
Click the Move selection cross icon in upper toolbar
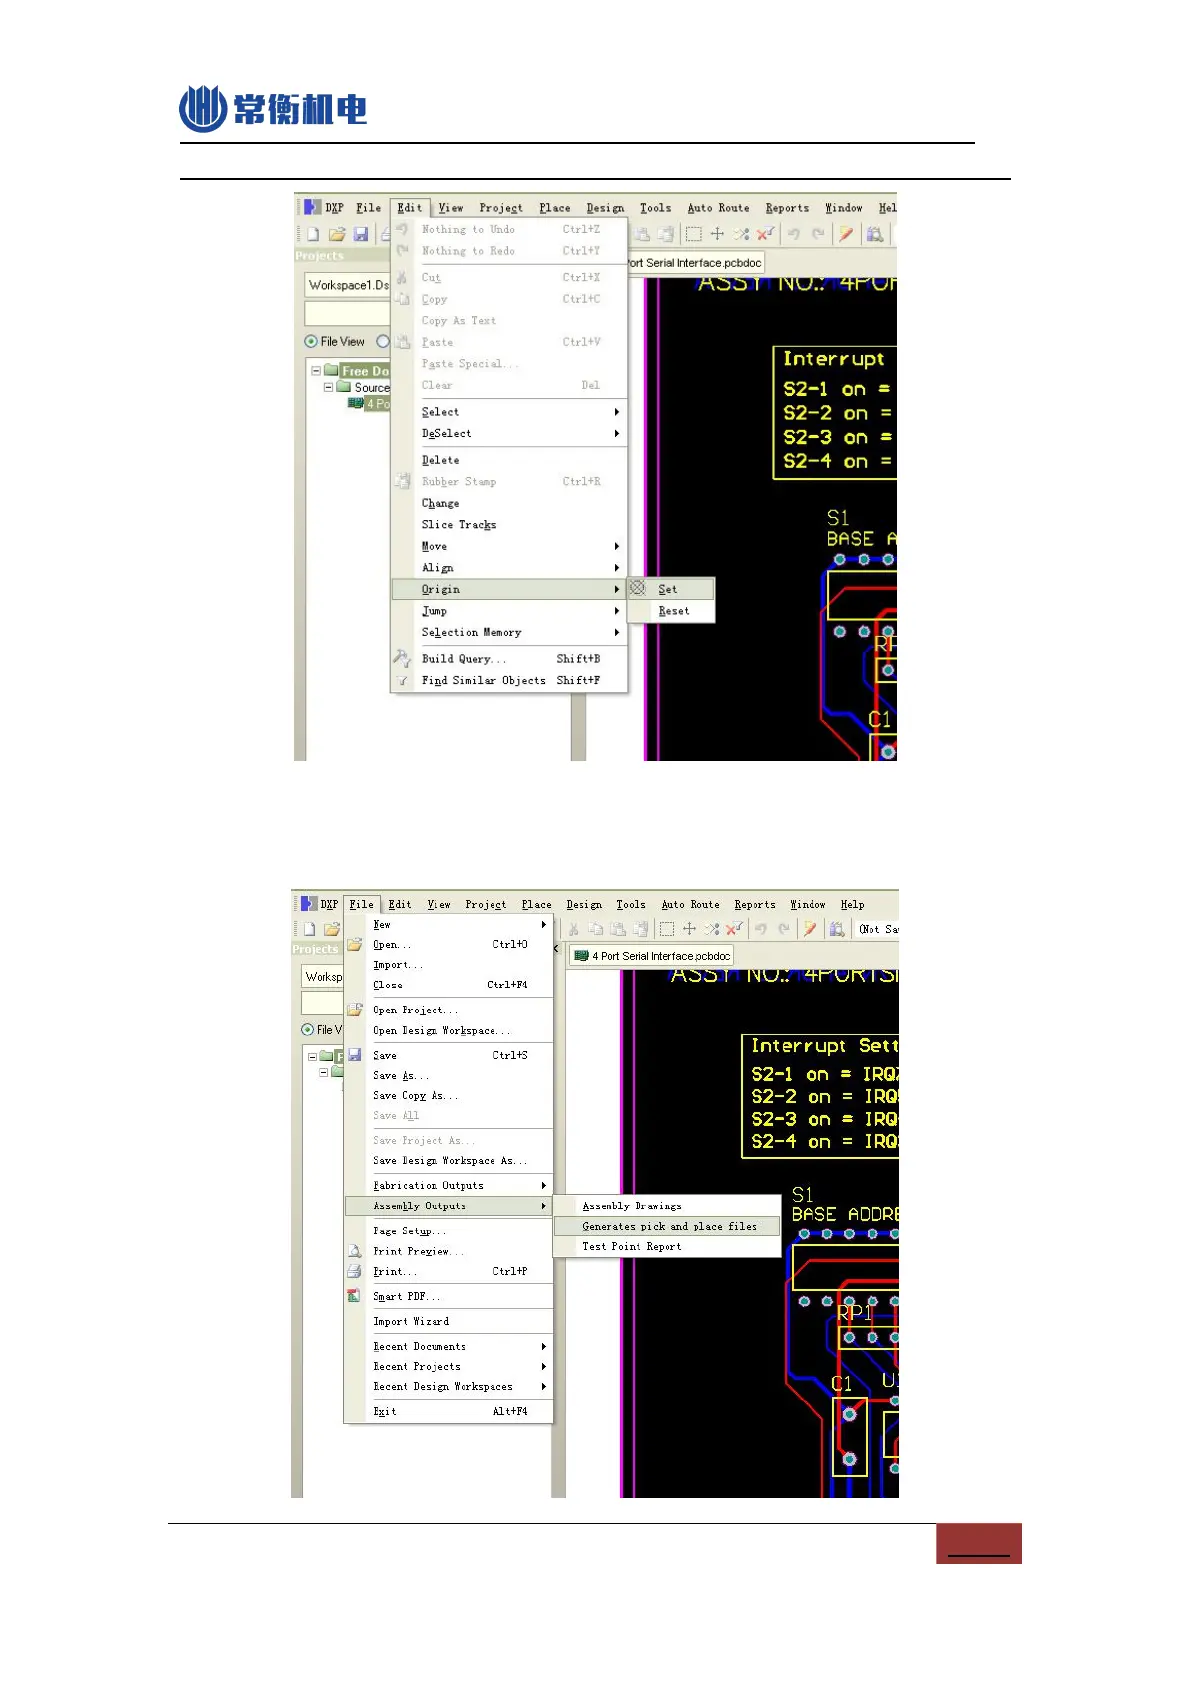point(717,234)
